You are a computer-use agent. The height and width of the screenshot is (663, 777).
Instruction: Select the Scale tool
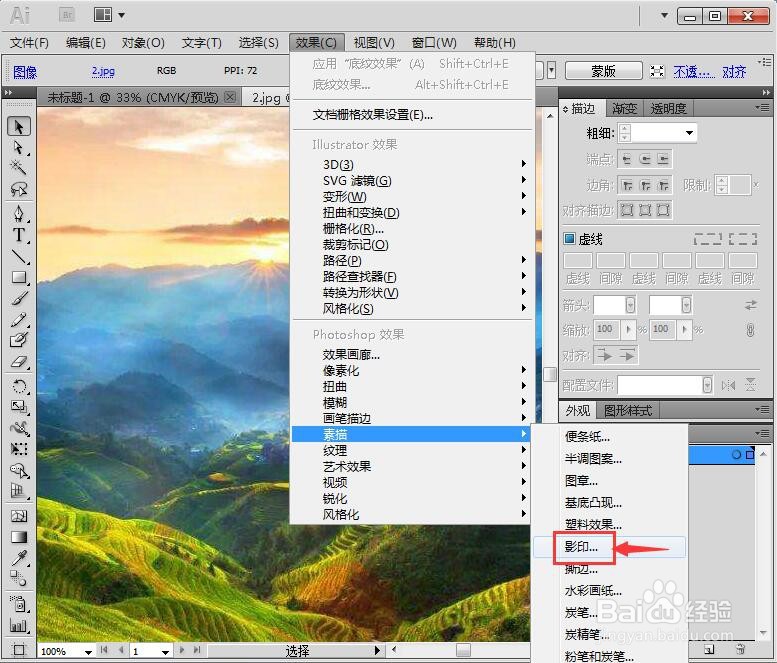coord(19,407)
